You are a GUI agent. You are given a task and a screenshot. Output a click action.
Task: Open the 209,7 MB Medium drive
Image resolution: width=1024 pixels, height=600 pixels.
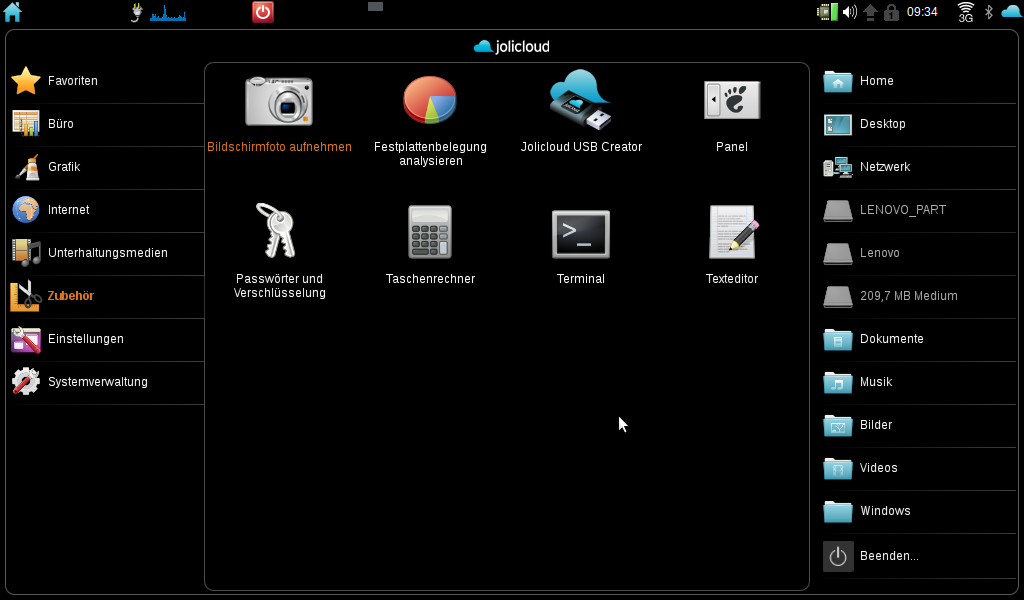tap(919, 296)
